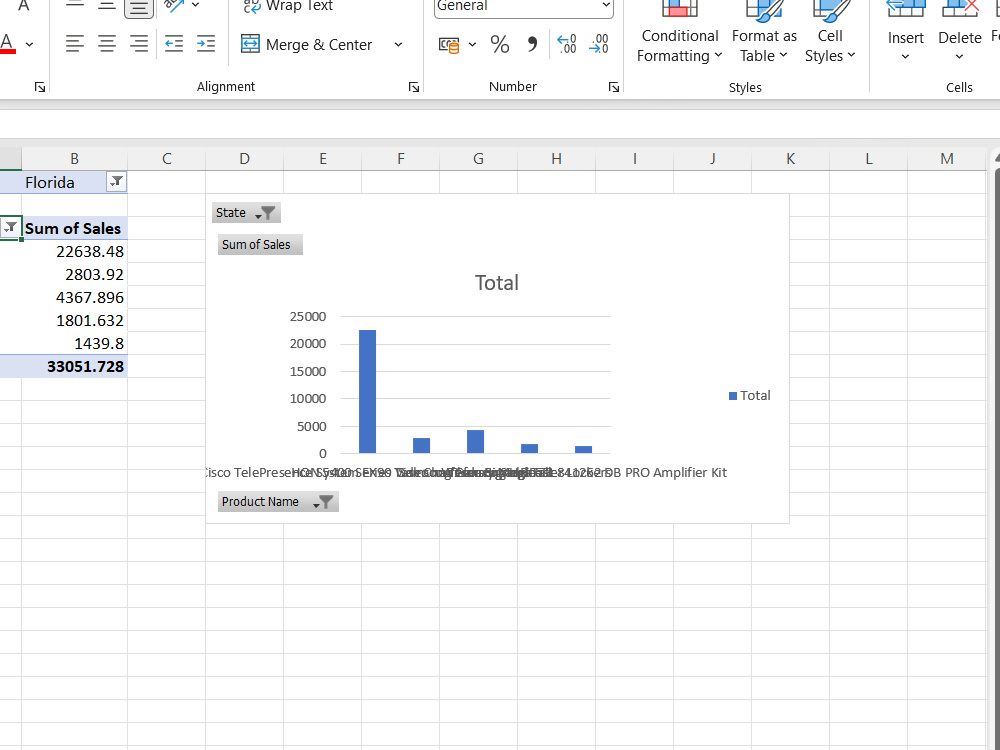Select column B header
The width and height of the screenshot is (1000, 750).
[x=75, y=159]
